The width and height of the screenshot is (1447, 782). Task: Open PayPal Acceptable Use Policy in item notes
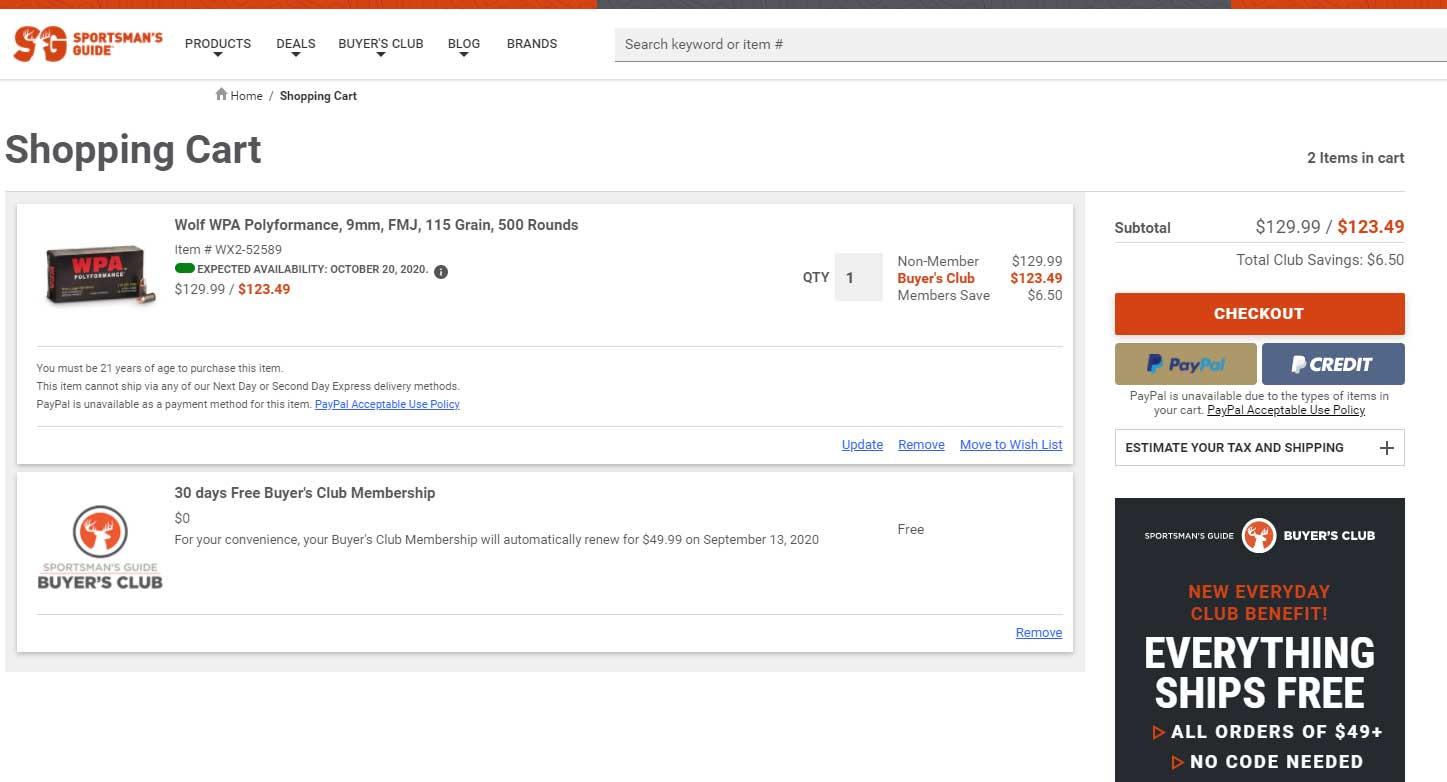click(x=387, y=405)
